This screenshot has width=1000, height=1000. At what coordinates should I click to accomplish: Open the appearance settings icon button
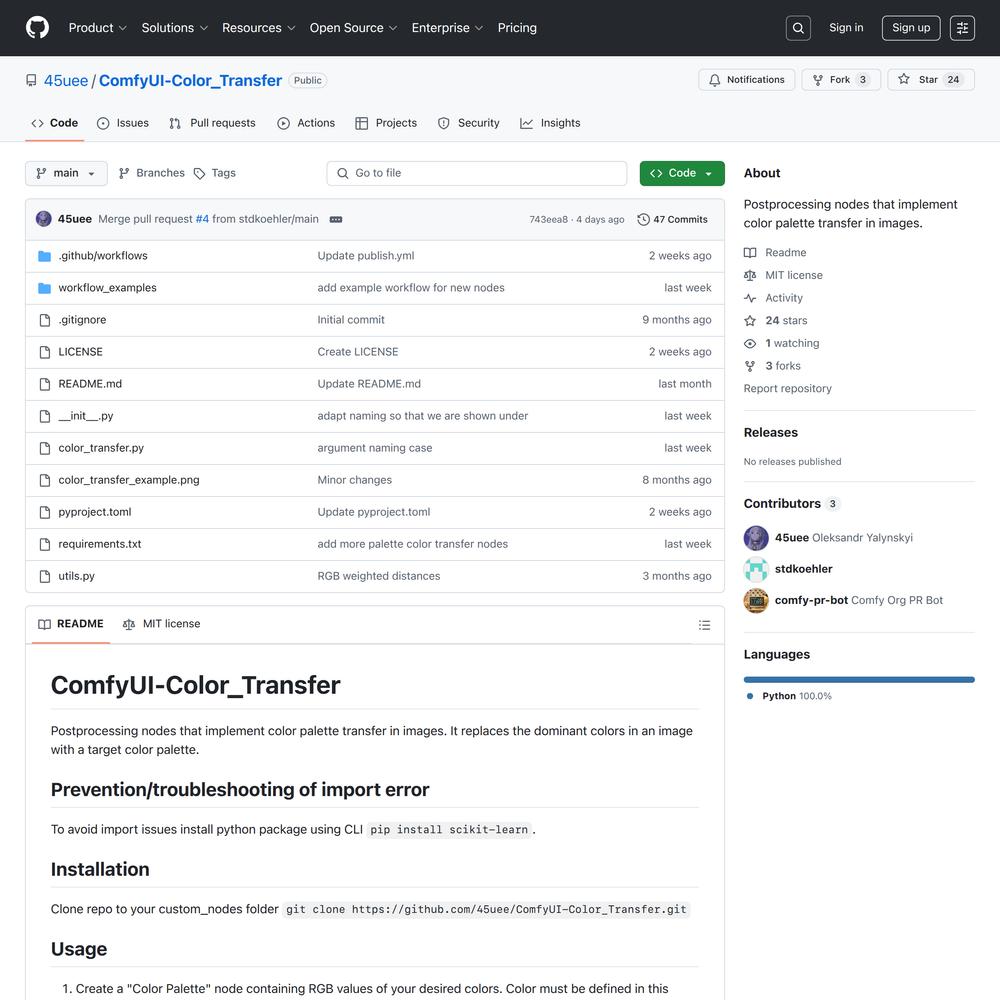[962, 28]
